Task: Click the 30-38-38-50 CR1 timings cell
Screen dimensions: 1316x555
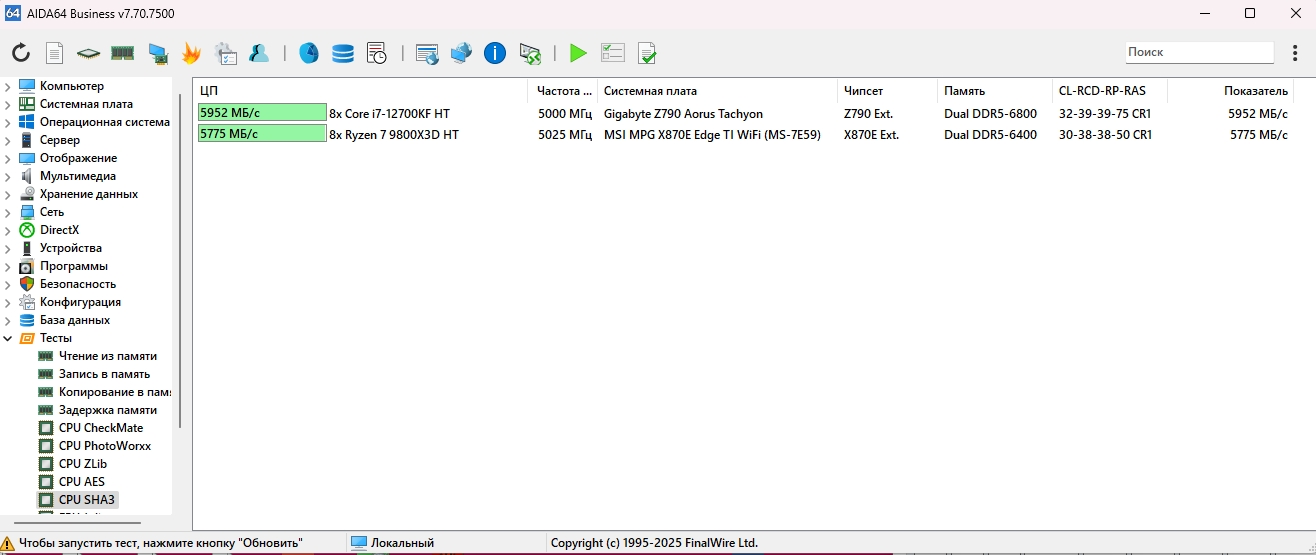Action: [x=1105, y=134]
